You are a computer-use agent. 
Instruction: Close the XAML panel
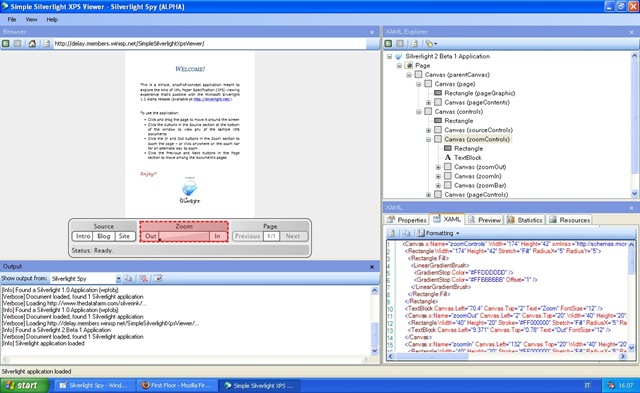tap(631, 208)
